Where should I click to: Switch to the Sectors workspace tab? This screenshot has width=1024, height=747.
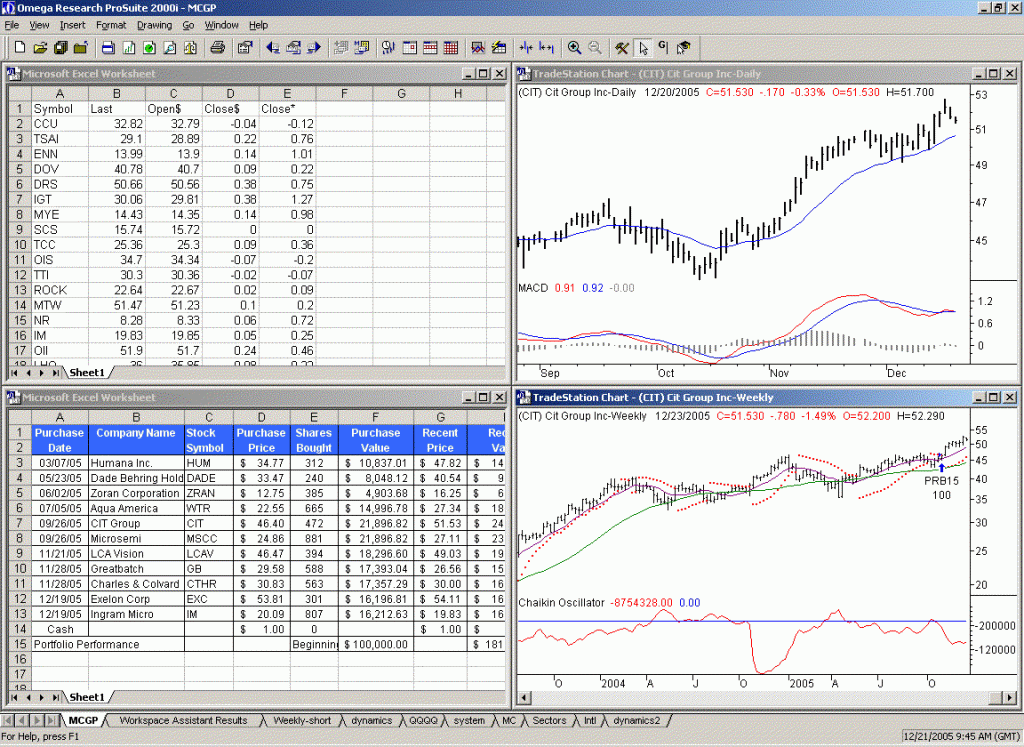point(549,720)
